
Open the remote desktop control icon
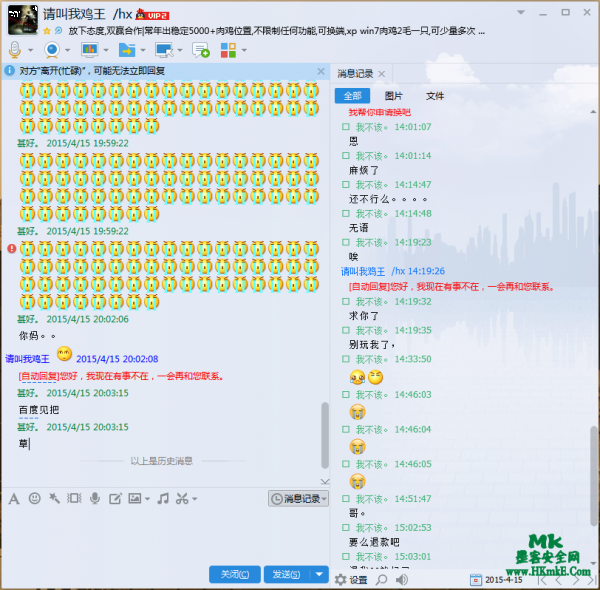coord(164,50)
